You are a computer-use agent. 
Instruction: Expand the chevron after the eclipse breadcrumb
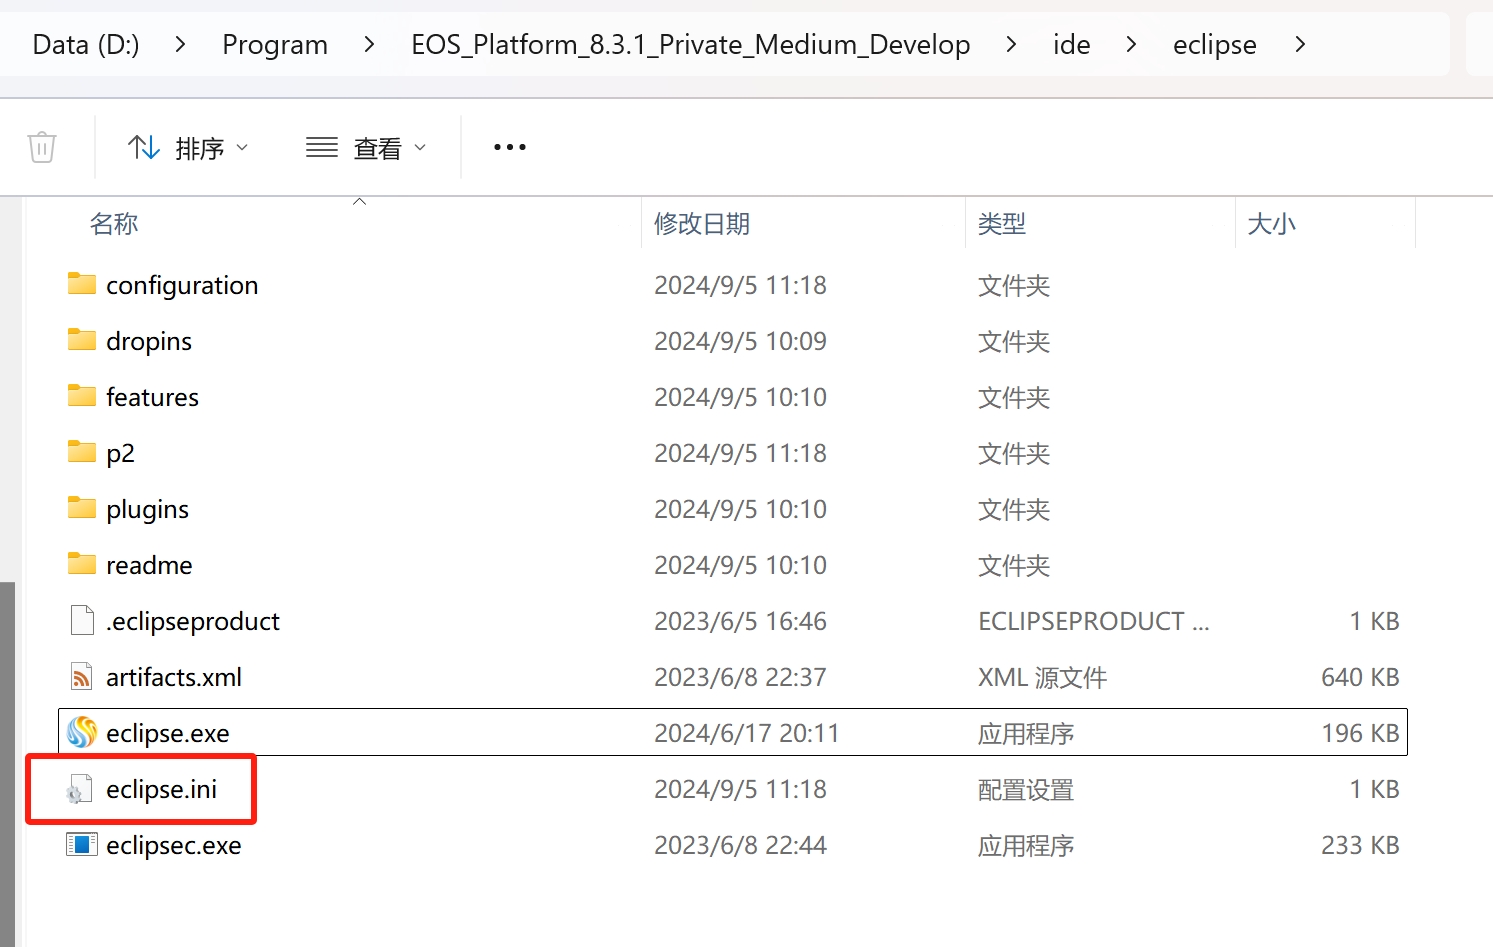pyautogui.click(x=1300, y=44)
